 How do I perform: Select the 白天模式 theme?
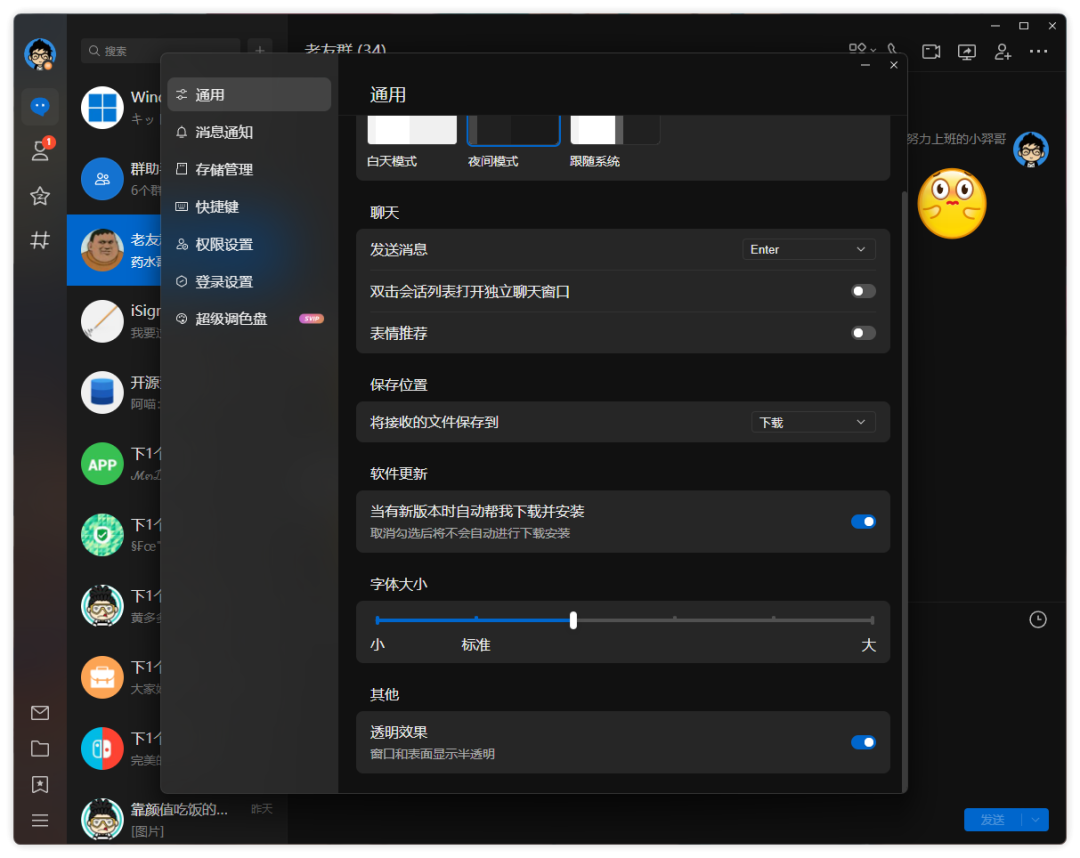pyautogui.click(x=412, y=129)
